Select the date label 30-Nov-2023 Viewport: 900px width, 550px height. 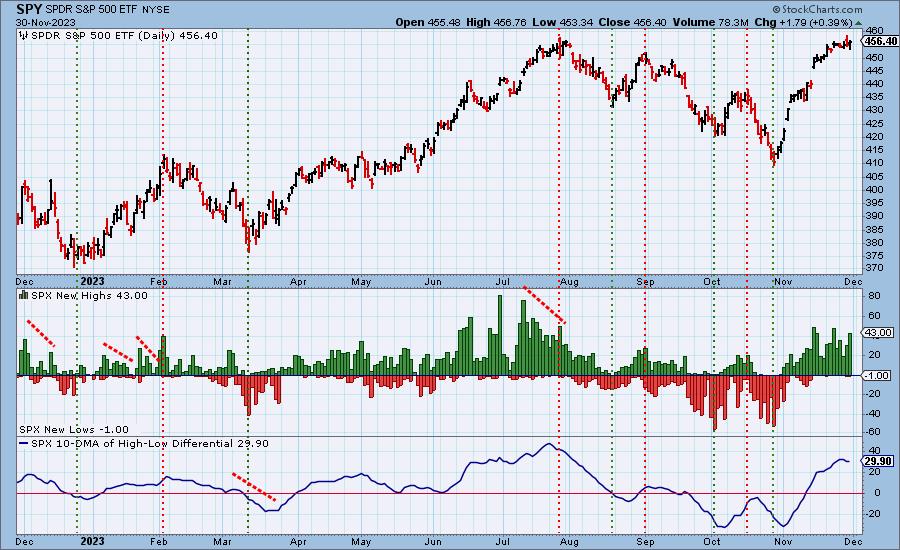[46, 22]
